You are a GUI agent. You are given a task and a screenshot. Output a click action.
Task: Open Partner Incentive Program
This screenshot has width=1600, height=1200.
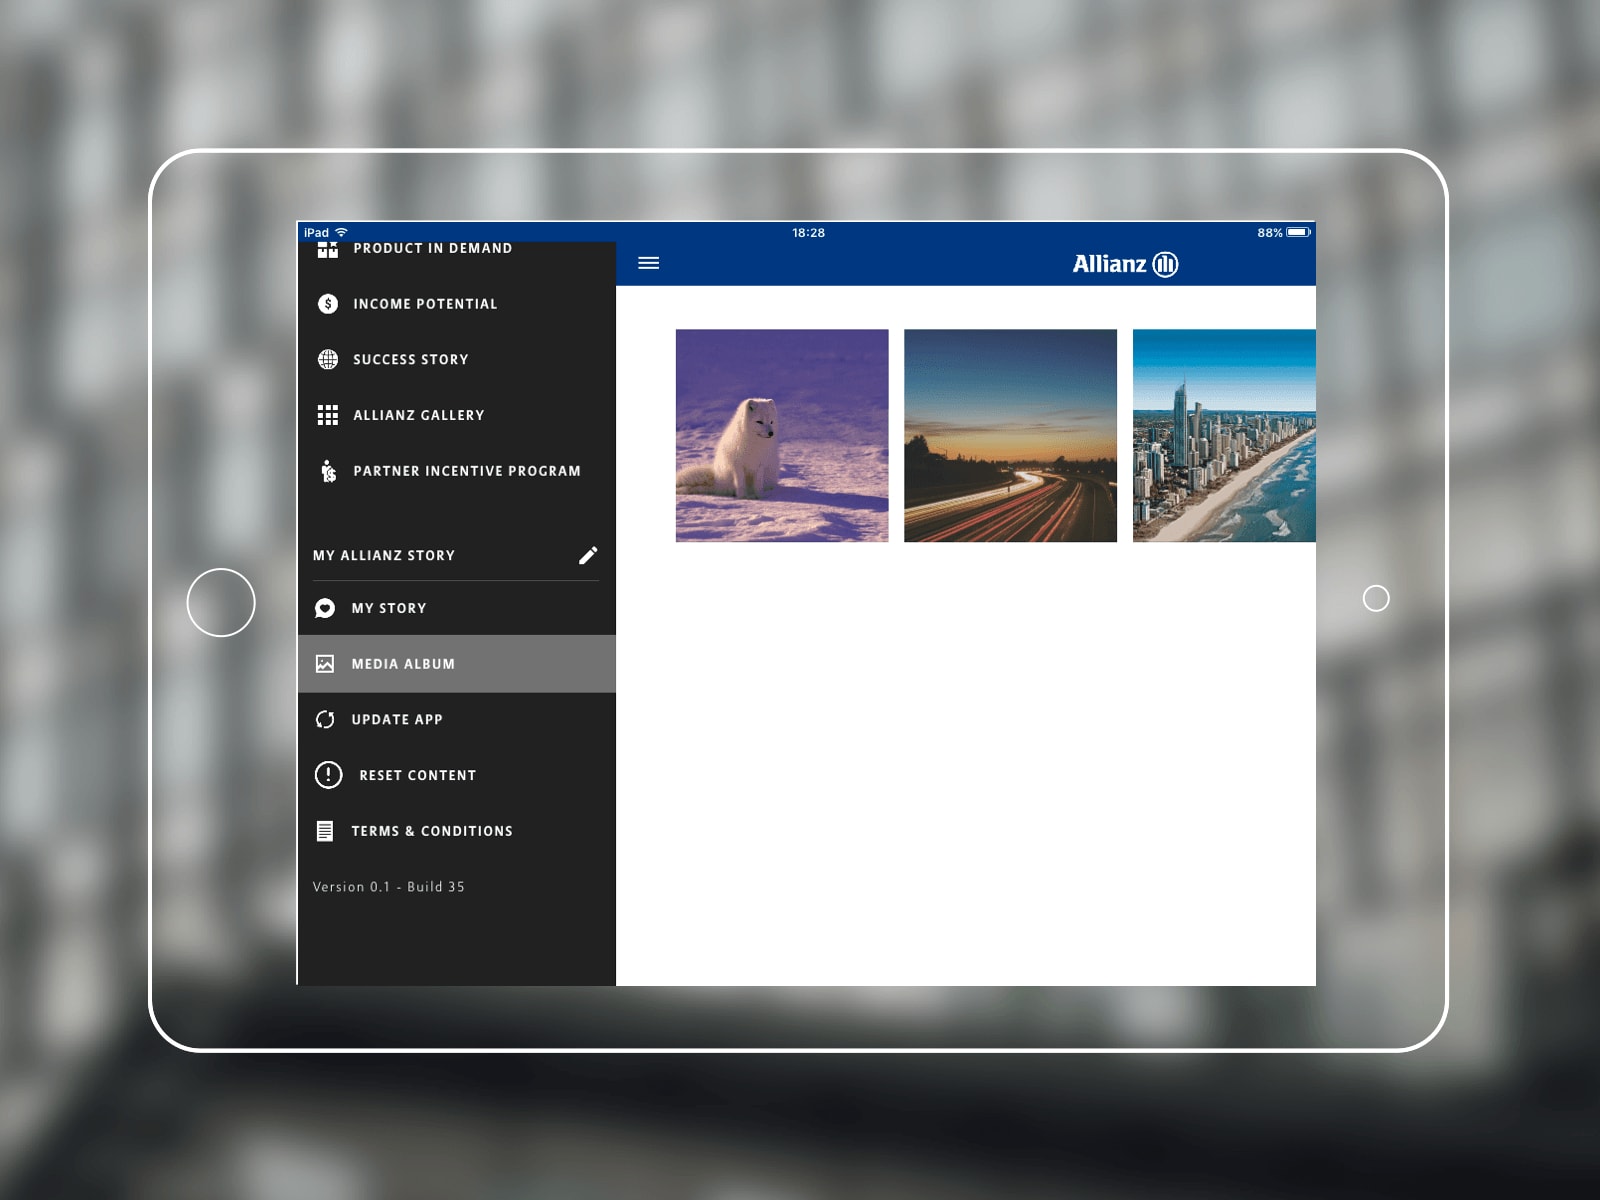pos(456,471)
